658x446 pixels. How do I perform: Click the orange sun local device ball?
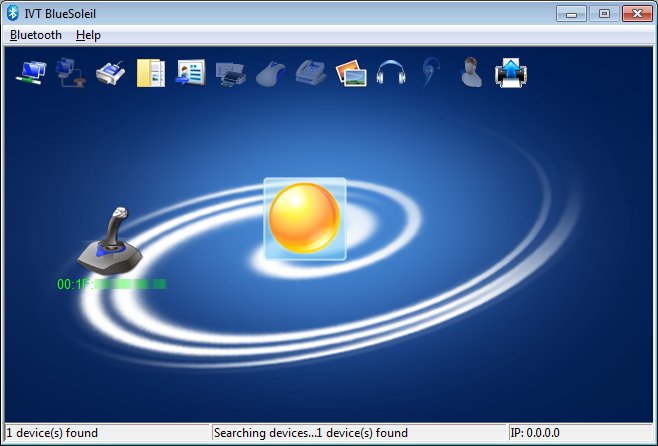pos(305,219)
